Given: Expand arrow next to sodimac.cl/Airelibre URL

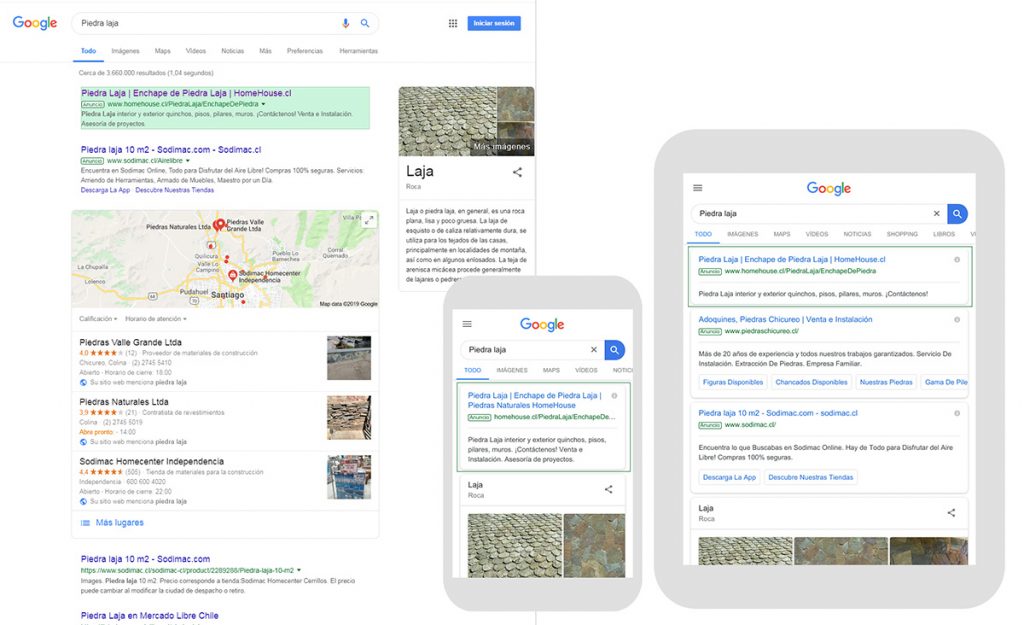Looking at the screenshot, I should click(187, 161).
